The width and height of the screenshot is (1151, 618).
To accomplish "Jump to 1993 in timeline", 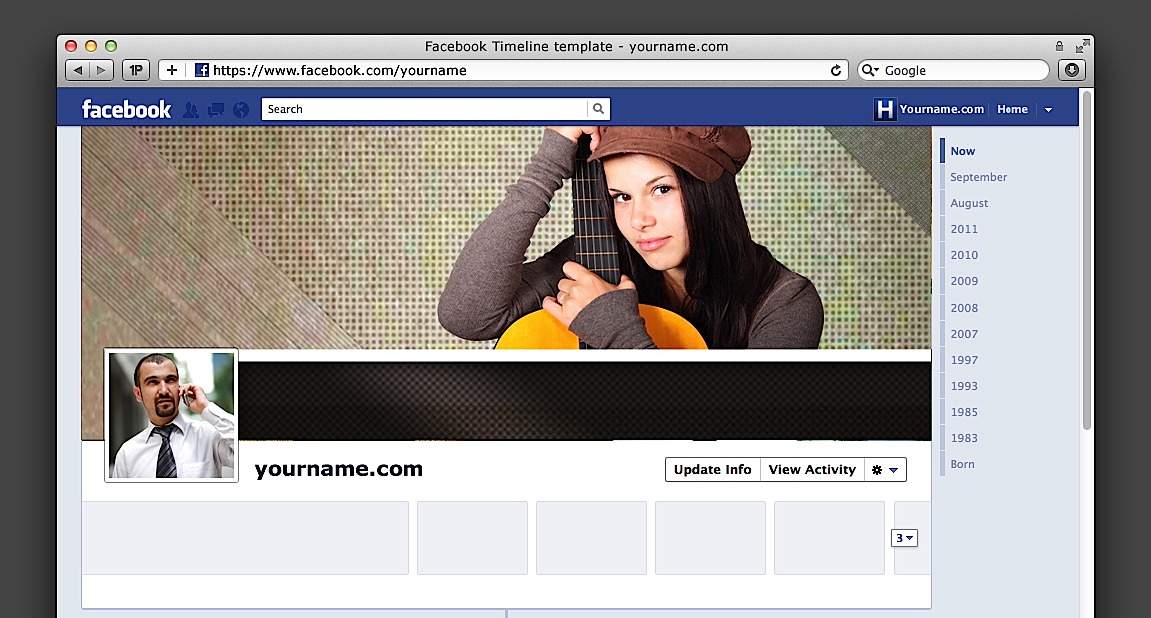I will 964,386.
